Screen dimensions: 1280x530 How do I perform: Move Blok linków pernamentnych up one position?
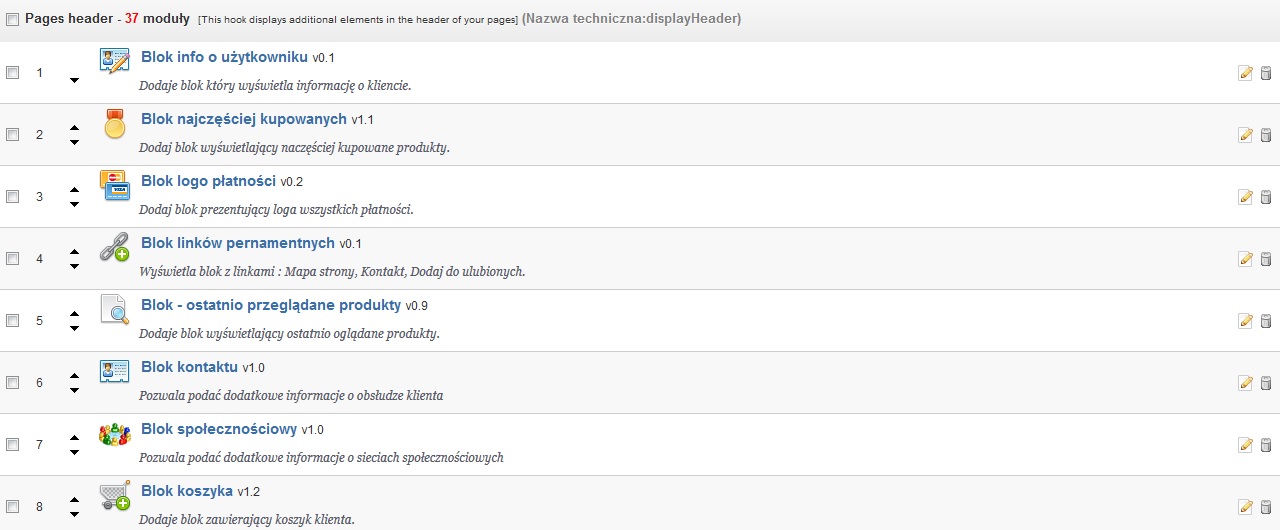click(x=74, y=251)
